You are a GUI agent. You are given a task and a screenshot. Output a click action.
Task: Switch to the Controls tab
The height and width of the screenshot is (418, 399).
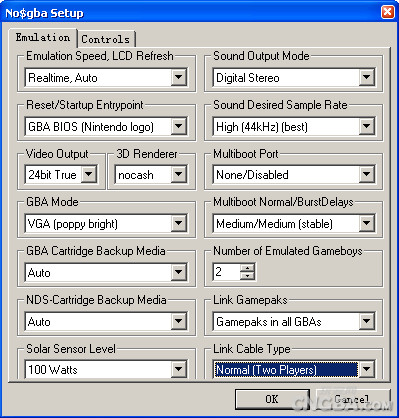point(106,39)
